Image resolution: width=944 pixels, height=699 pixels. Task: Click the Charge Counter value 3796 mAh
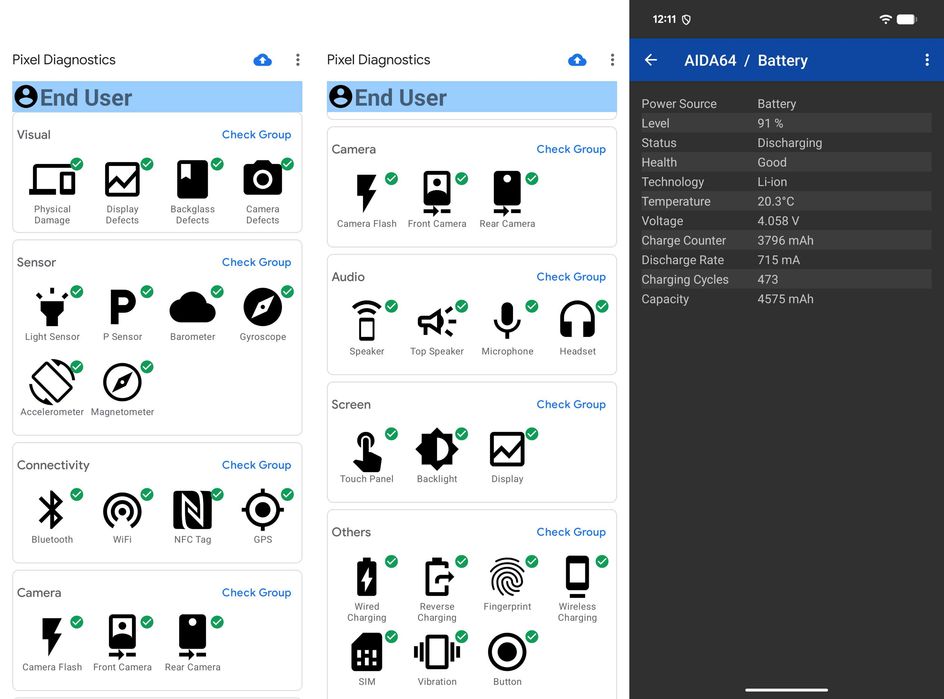[x=785, y=241]
